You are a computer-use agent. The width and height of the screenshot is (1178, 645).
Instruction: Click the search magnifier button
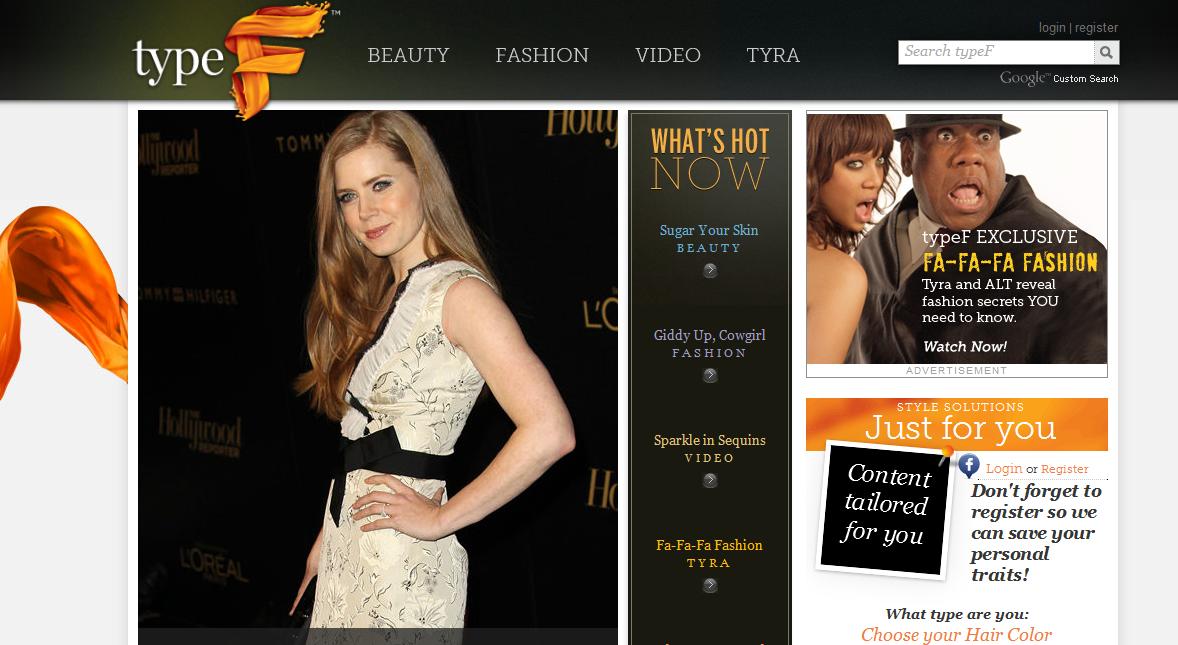click(x=1106, y=52)
